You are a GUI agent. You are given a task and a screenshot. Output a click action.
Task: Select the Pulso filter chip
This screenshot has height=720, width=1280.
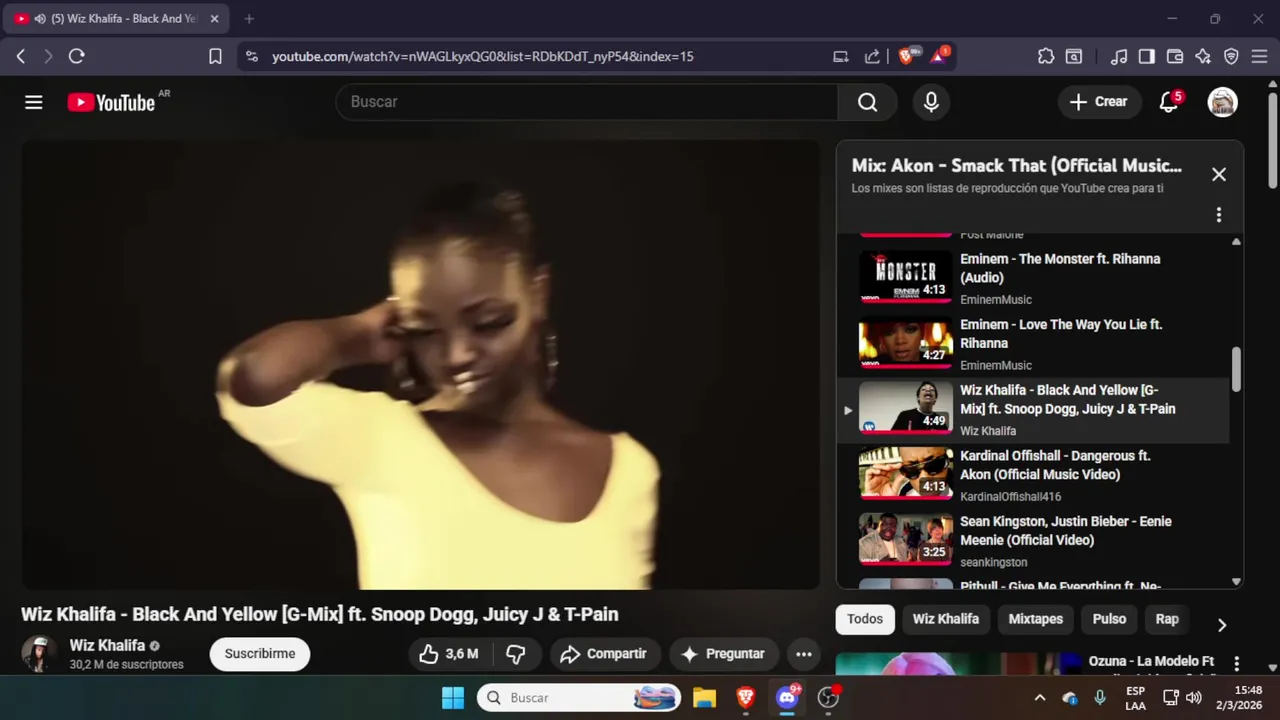pos(1109,619)
